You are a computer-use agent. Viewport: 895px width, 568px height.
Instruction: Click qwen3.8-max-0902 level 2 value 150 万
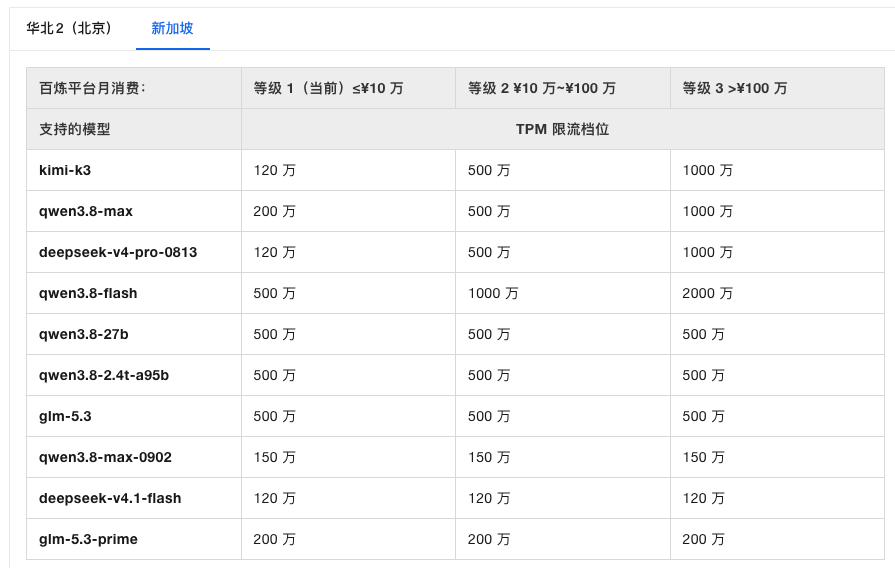(489, 457)
